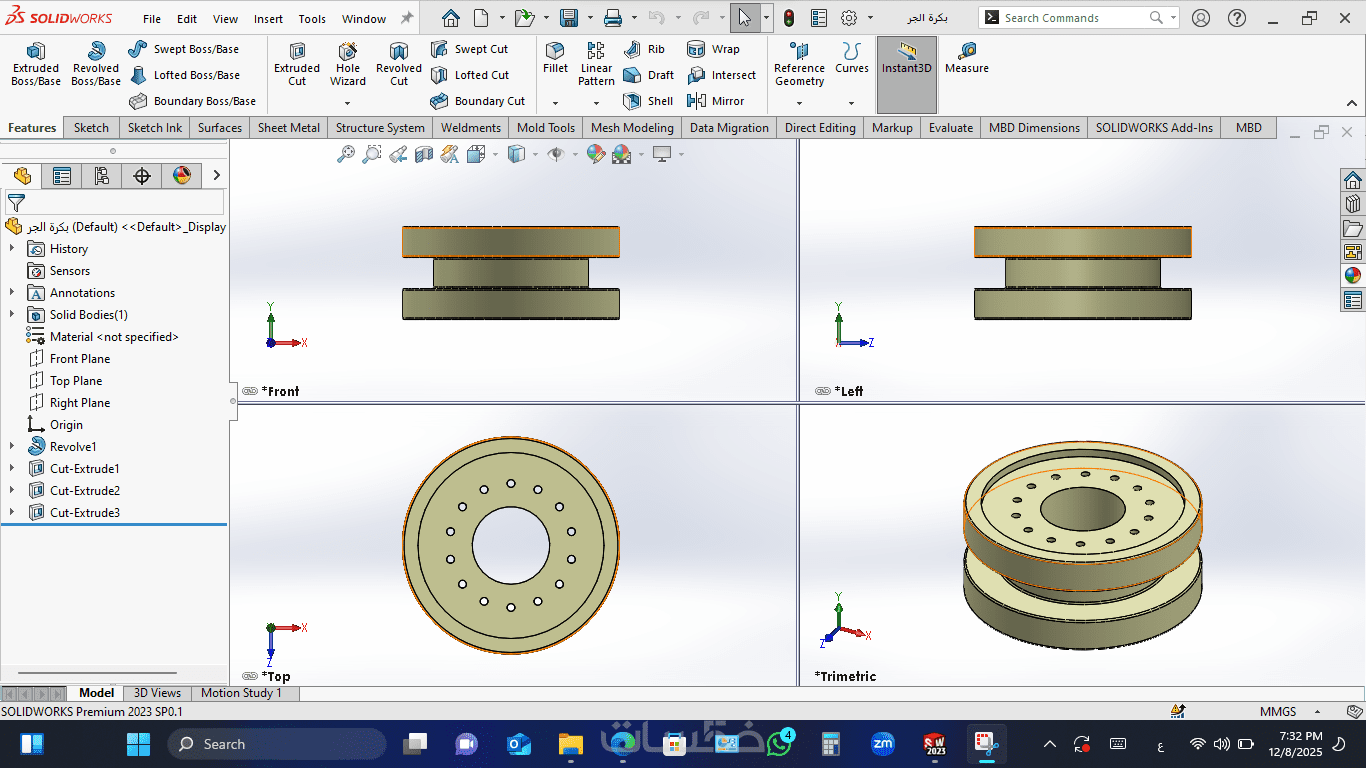This screenshot has width=1366, height=768.
Task: Pick the Boundary Cut tool
Action: click(477, 101)
